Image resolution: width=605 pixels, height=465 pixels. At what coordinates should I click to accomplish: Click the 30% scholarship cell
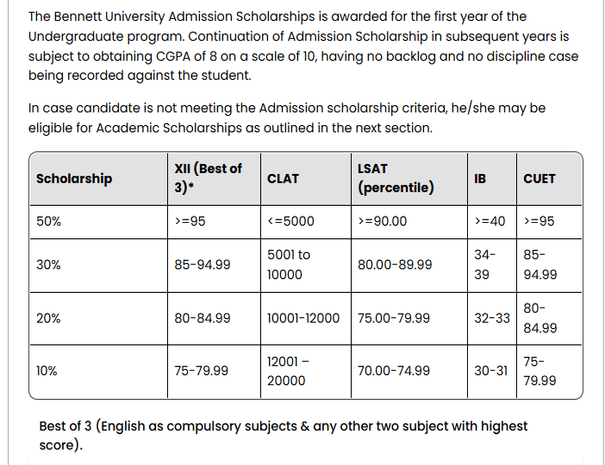coord(48,265)
